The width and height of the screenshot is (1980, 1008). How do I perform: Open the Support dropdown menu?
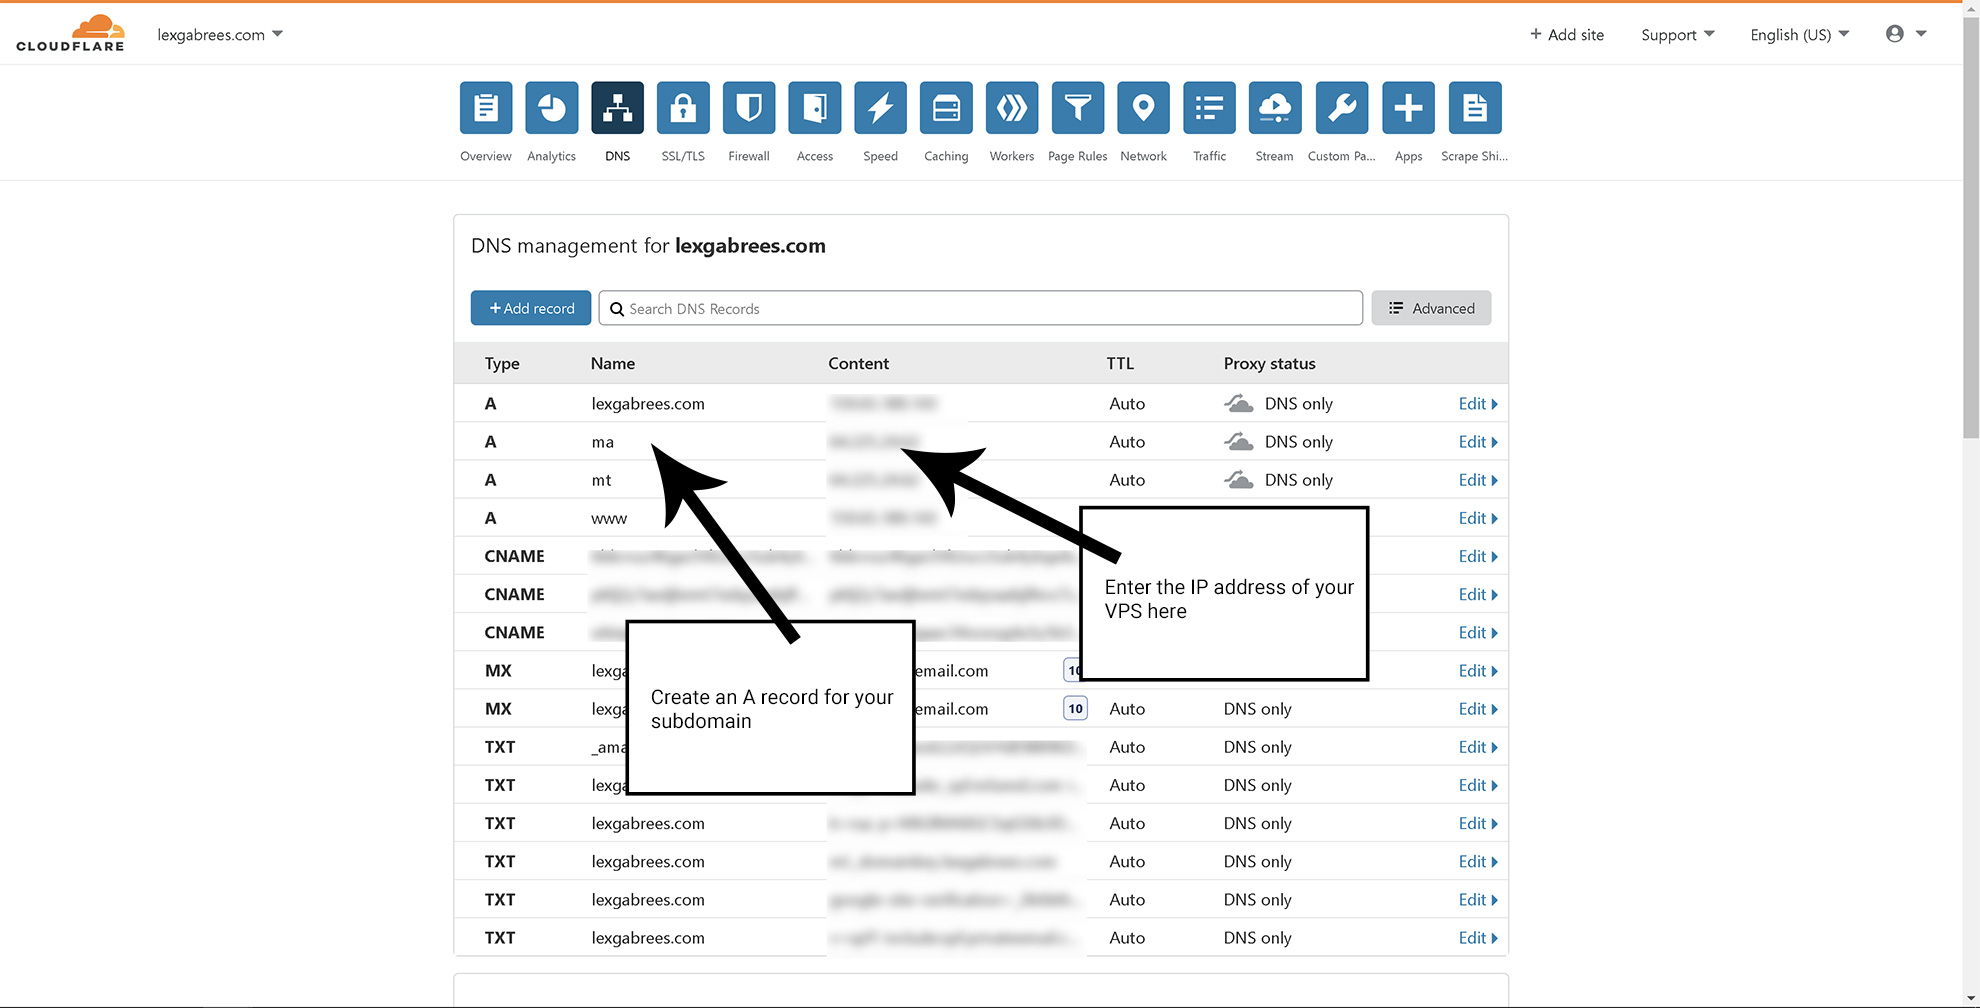(x=1677, y=35)
